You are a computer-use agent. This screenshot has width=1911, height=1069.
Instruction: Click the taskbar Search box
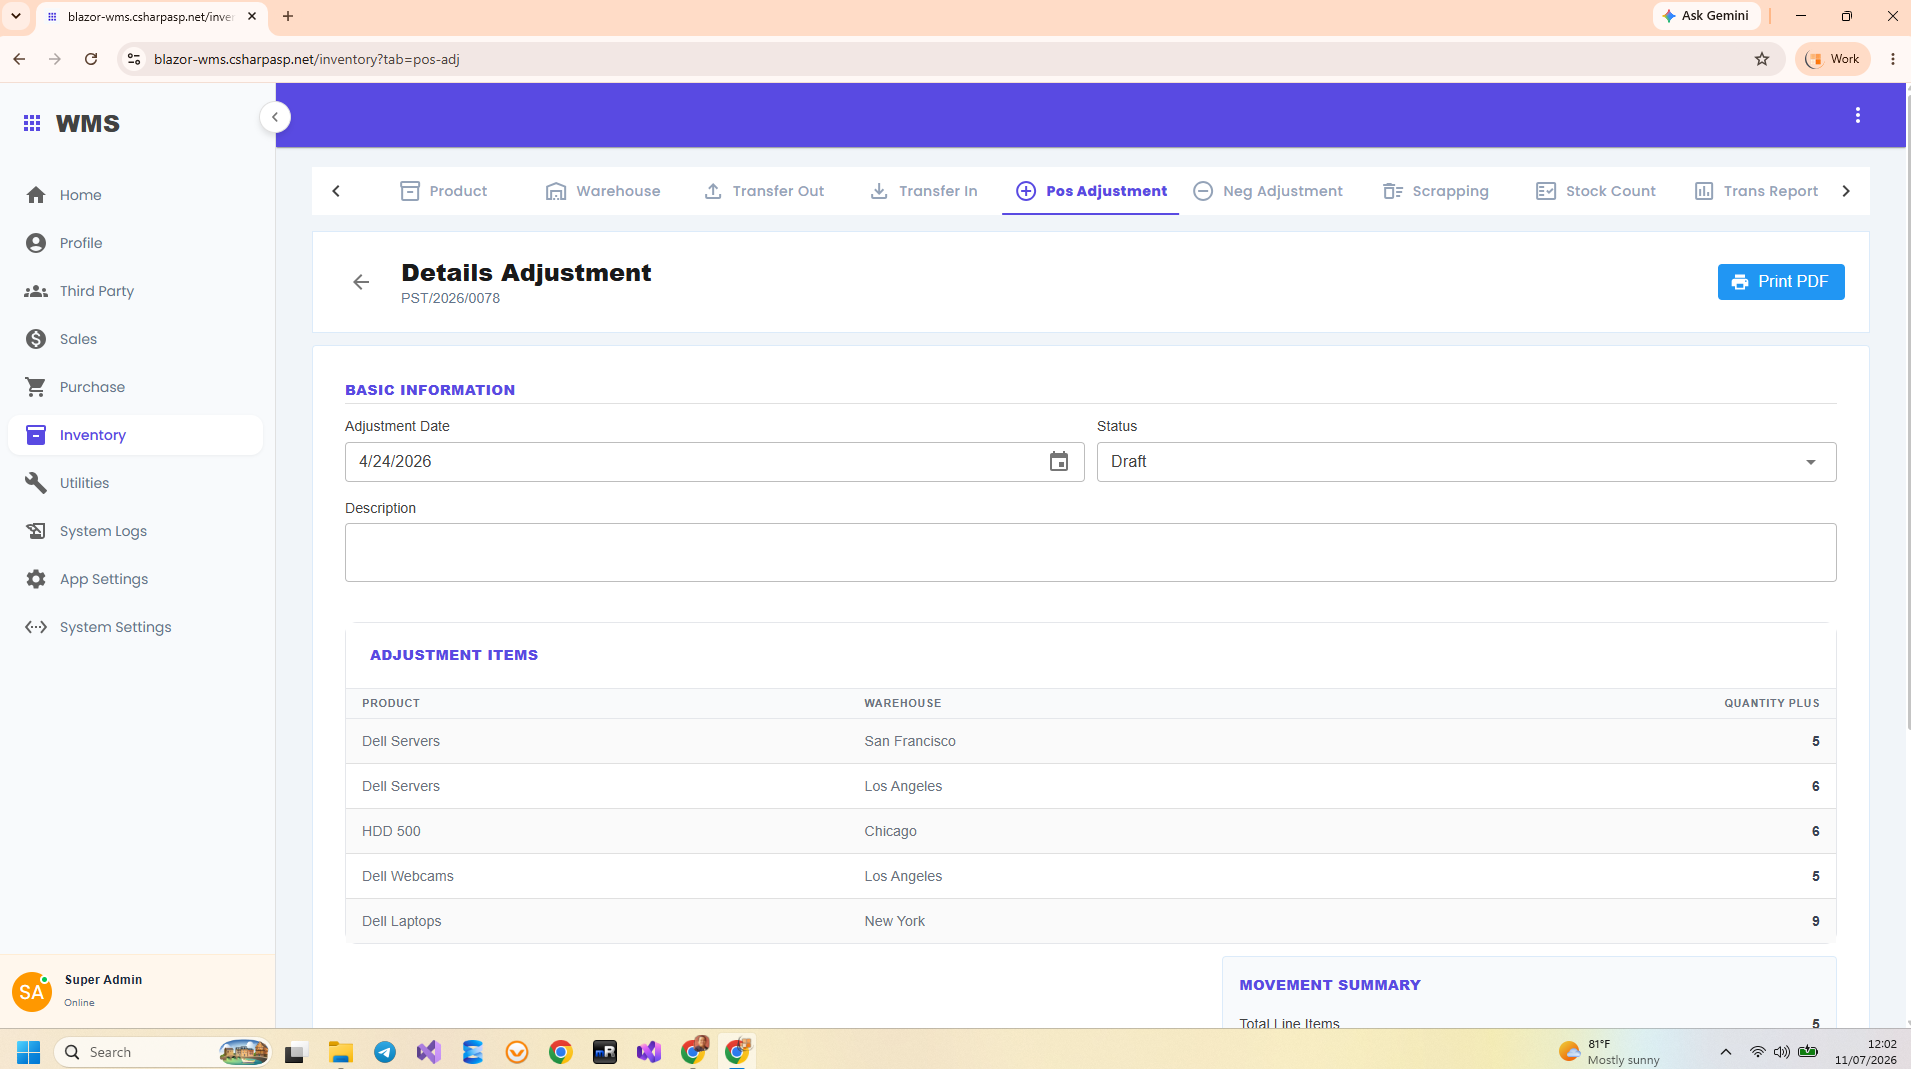tap(162, 1052)
